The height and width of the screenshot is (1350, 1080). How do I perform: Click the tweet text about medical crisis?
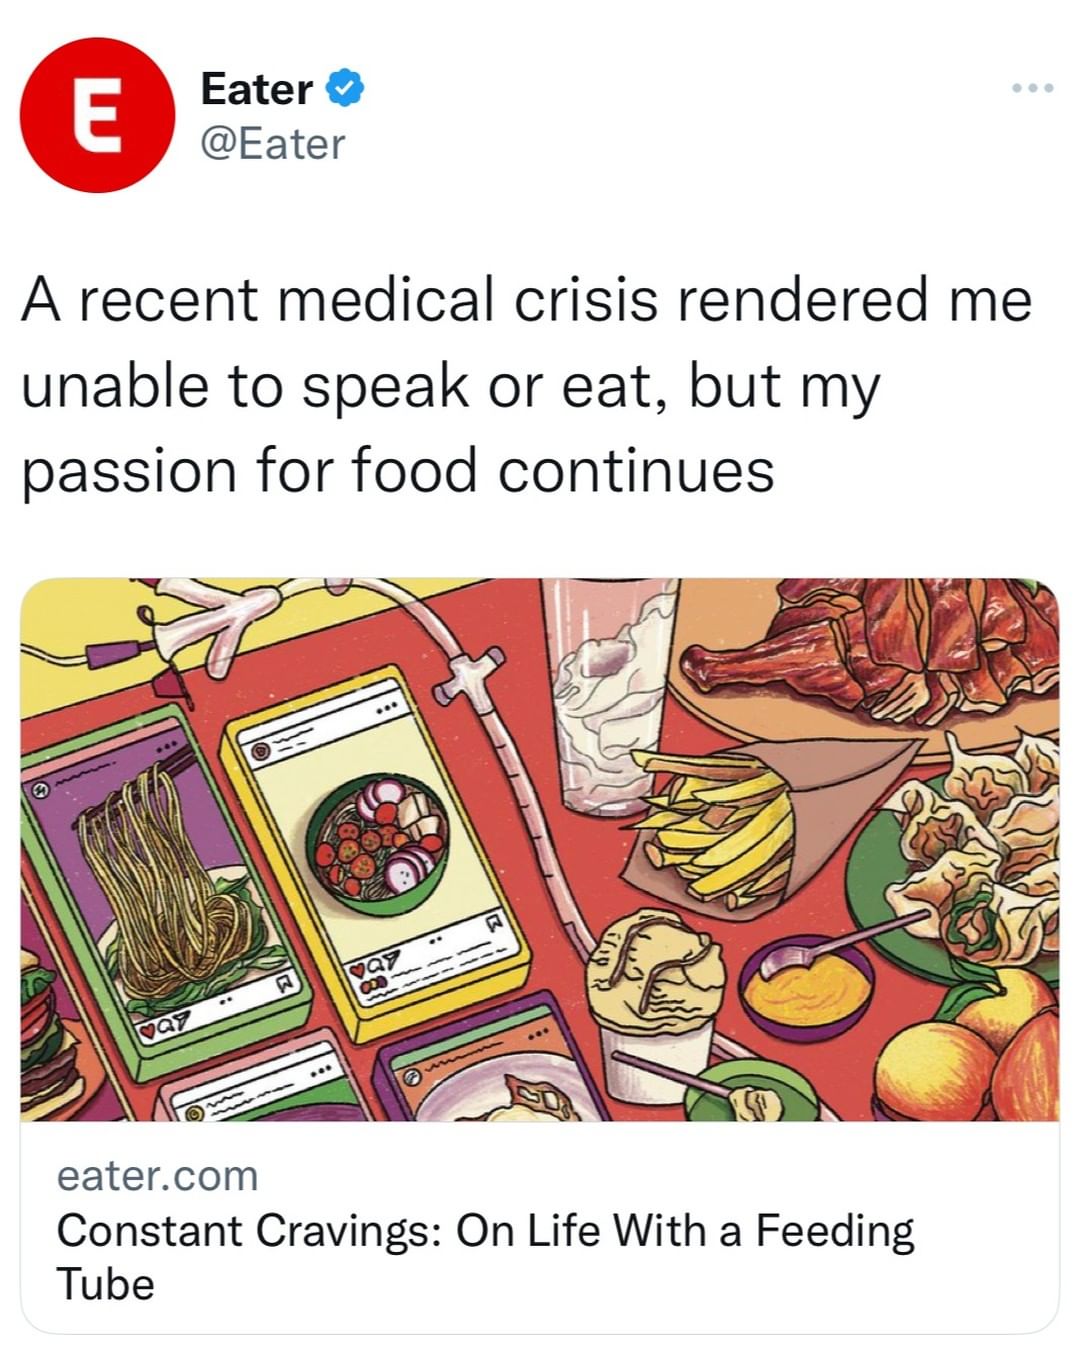click(525, 385)
